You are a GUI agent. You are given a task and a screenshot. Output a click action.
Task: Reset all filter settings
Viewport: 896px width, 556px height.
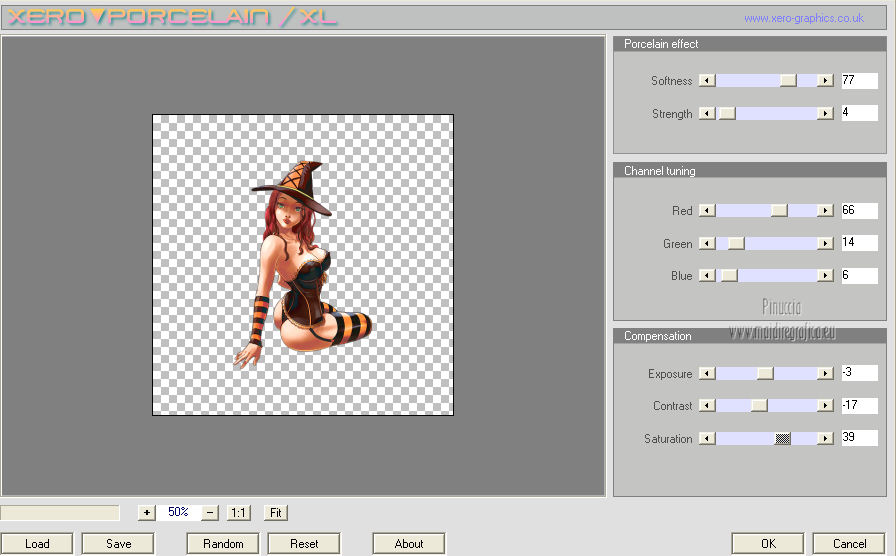pyautogui.click(x=304, y=544)
